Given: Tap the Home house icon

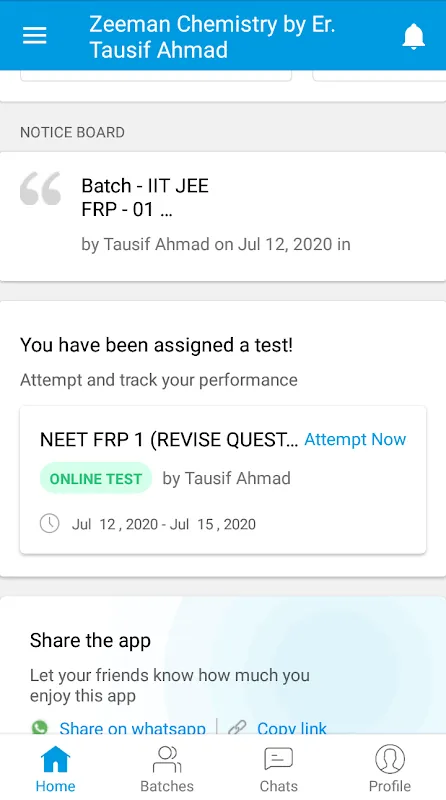Looking at the screenshot, I should (x=56, y=759).
